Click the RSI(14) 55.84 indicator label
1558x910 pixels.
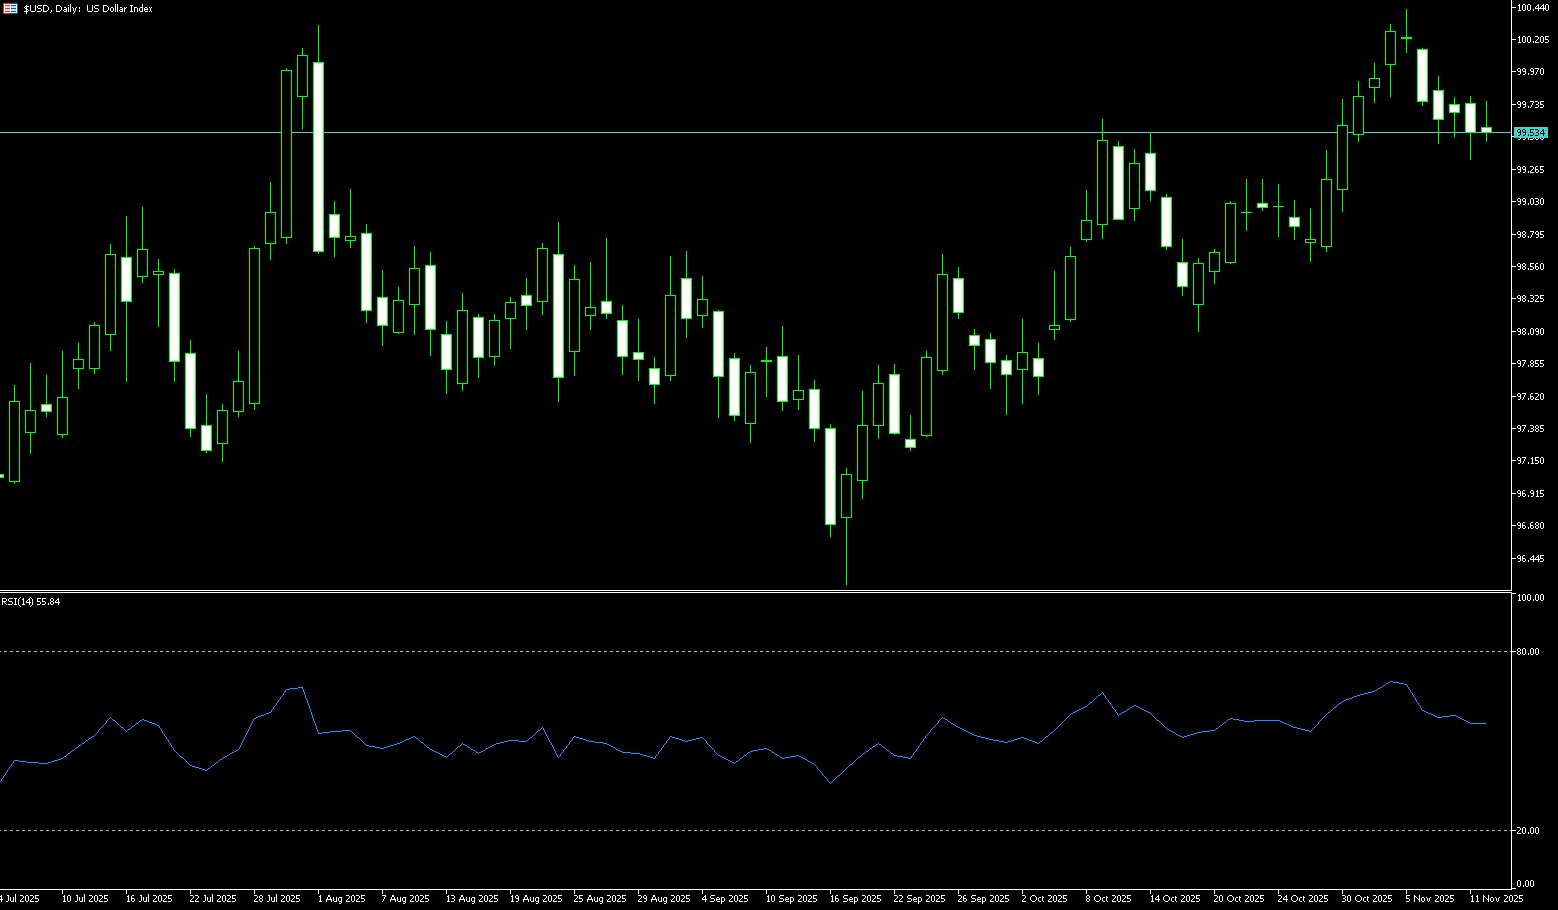[31, 602]
